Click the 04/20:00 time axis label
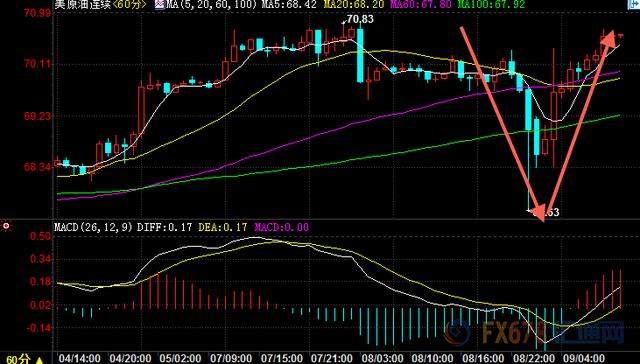Viewport: 640px width, 364px height. pos(130,359)
